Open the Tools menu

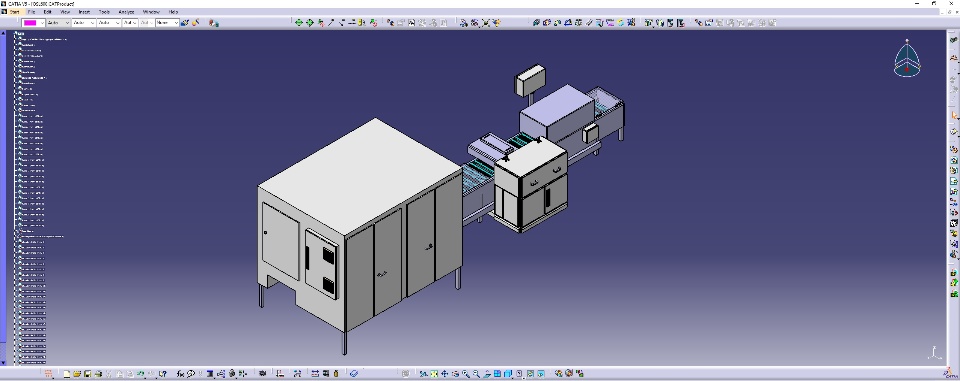(104, 12)
